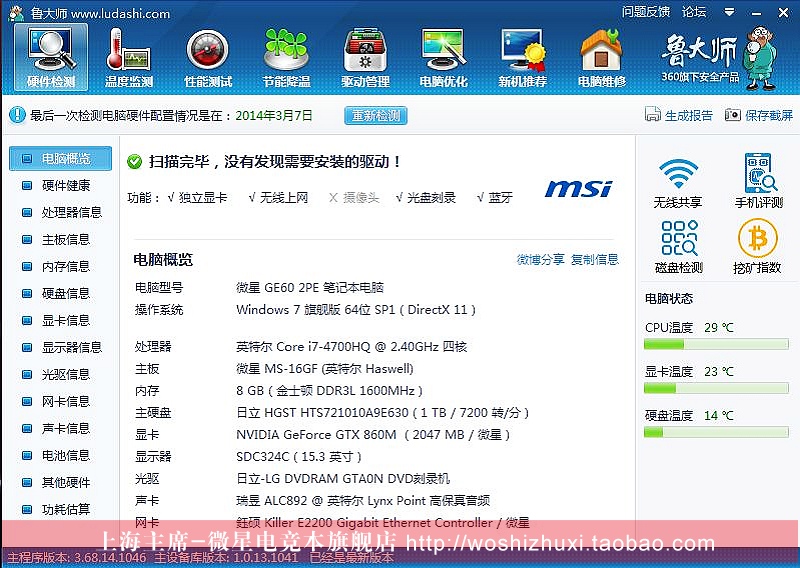The height and width of the screenshot is (568, 800).
Task: Click the GeForce GTX 860M text
Action: pos(373,435)
